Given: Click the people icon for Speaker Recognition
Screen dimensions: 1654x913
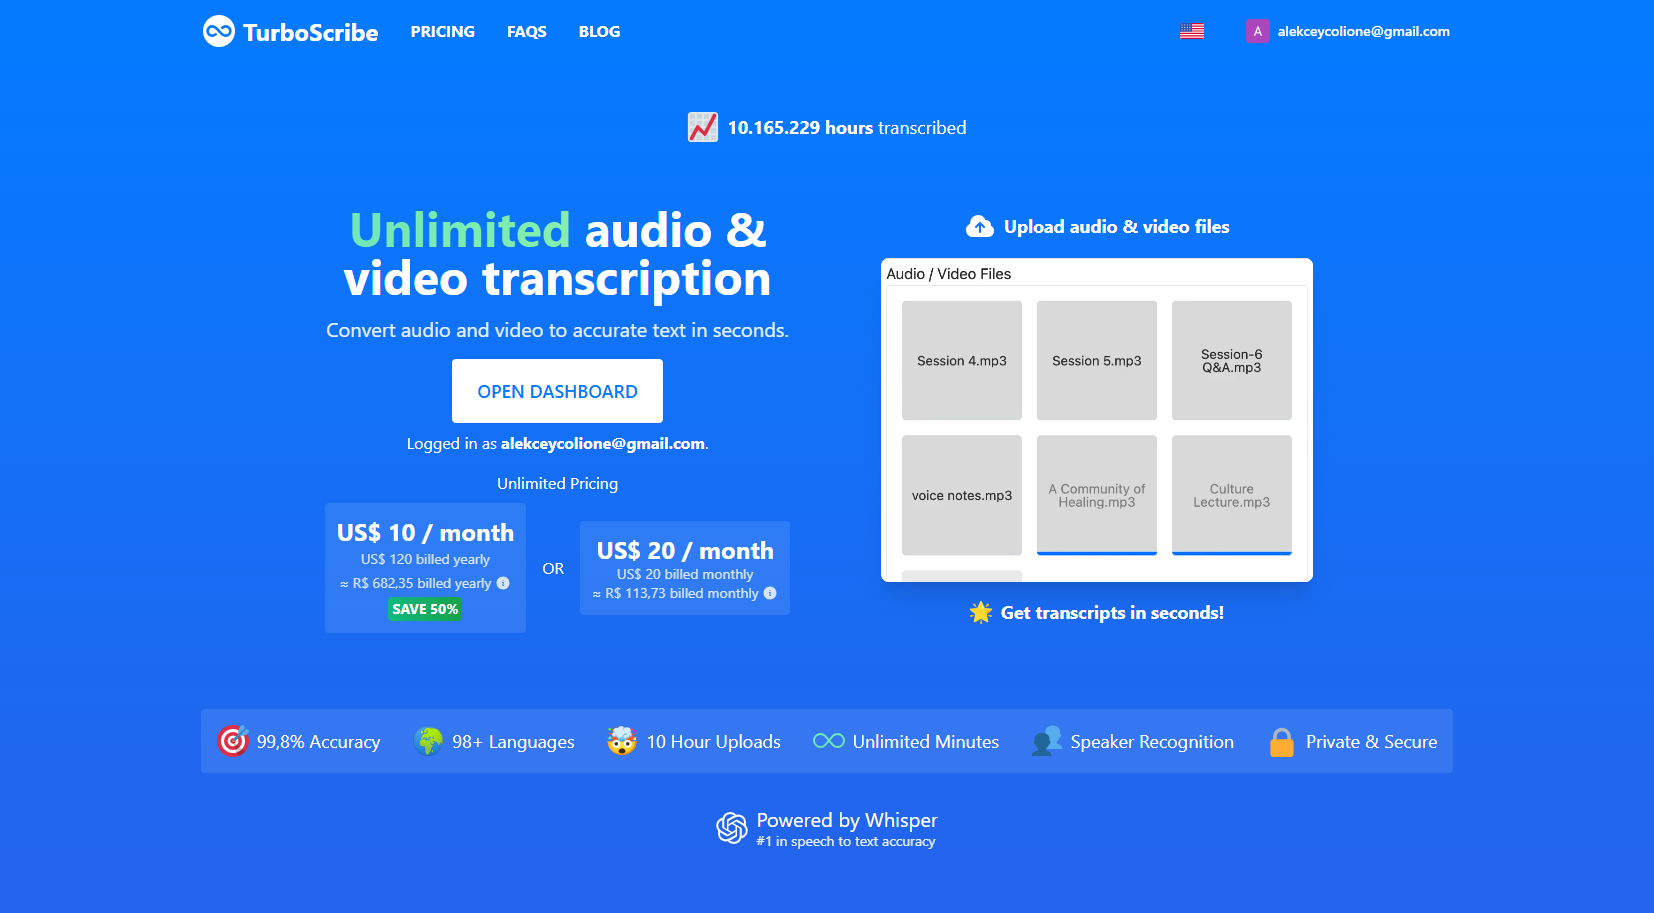Looking at the screenshot, I should 1047,741.
